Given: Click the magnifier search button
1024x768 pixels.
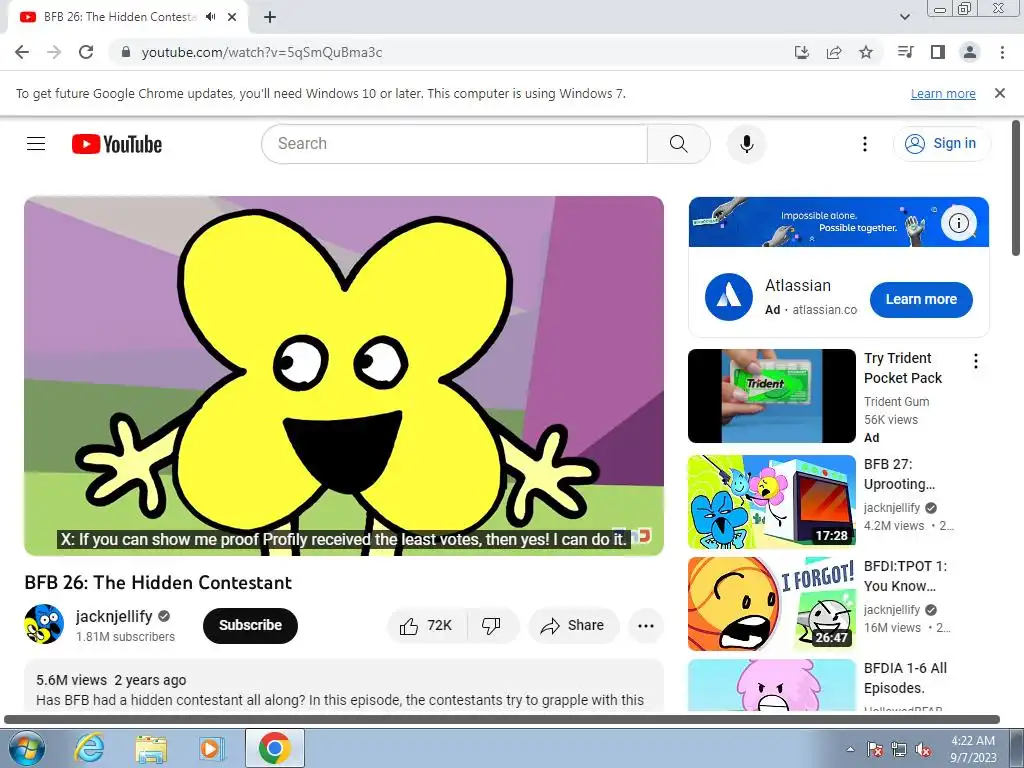Looking at the screenshot, I should (x=679, y=144).
